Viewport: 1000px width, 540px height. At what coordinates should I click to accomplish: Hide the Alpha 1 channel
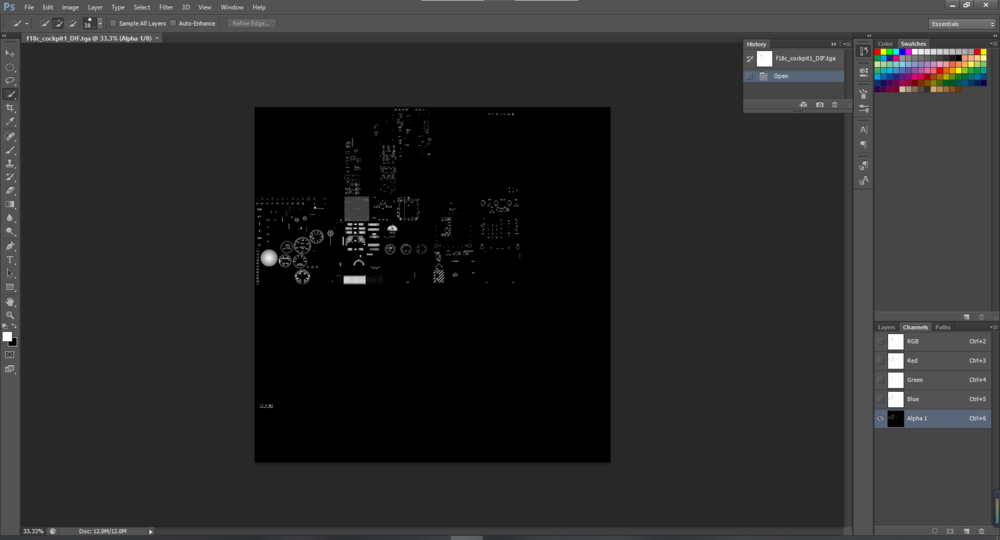[880, 419]
